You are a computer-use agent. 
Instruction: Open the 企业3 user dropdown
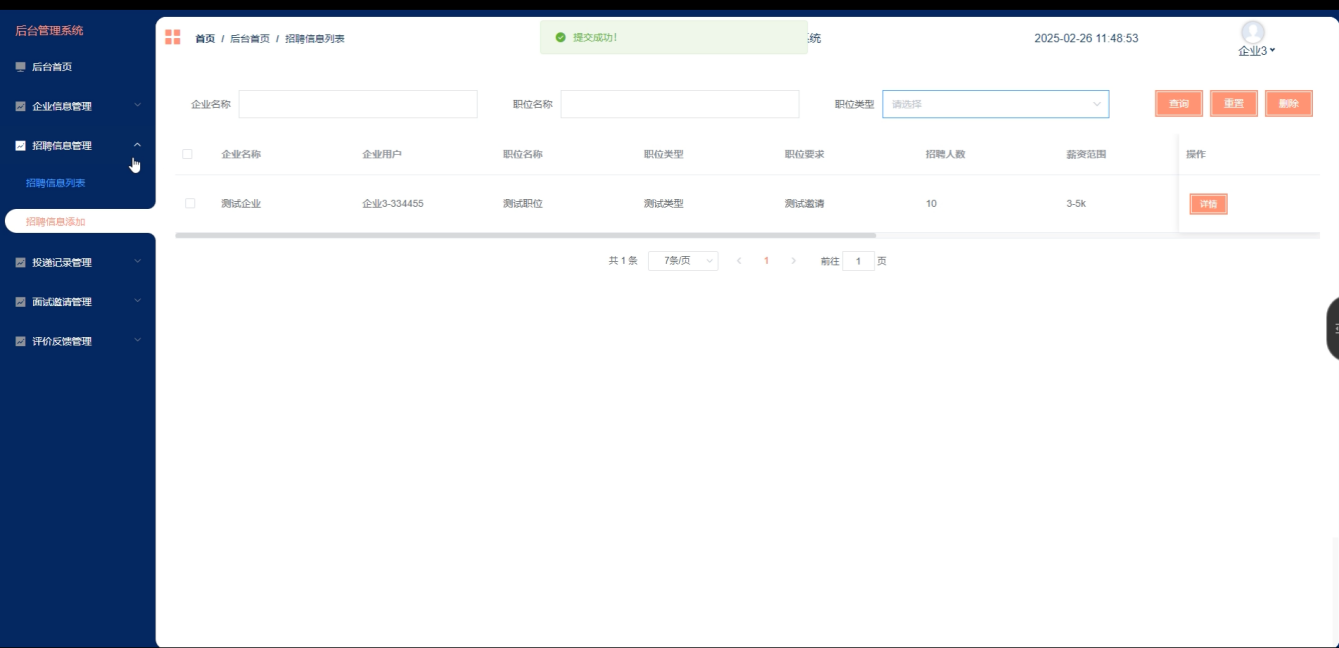[x=1257, y=51]
